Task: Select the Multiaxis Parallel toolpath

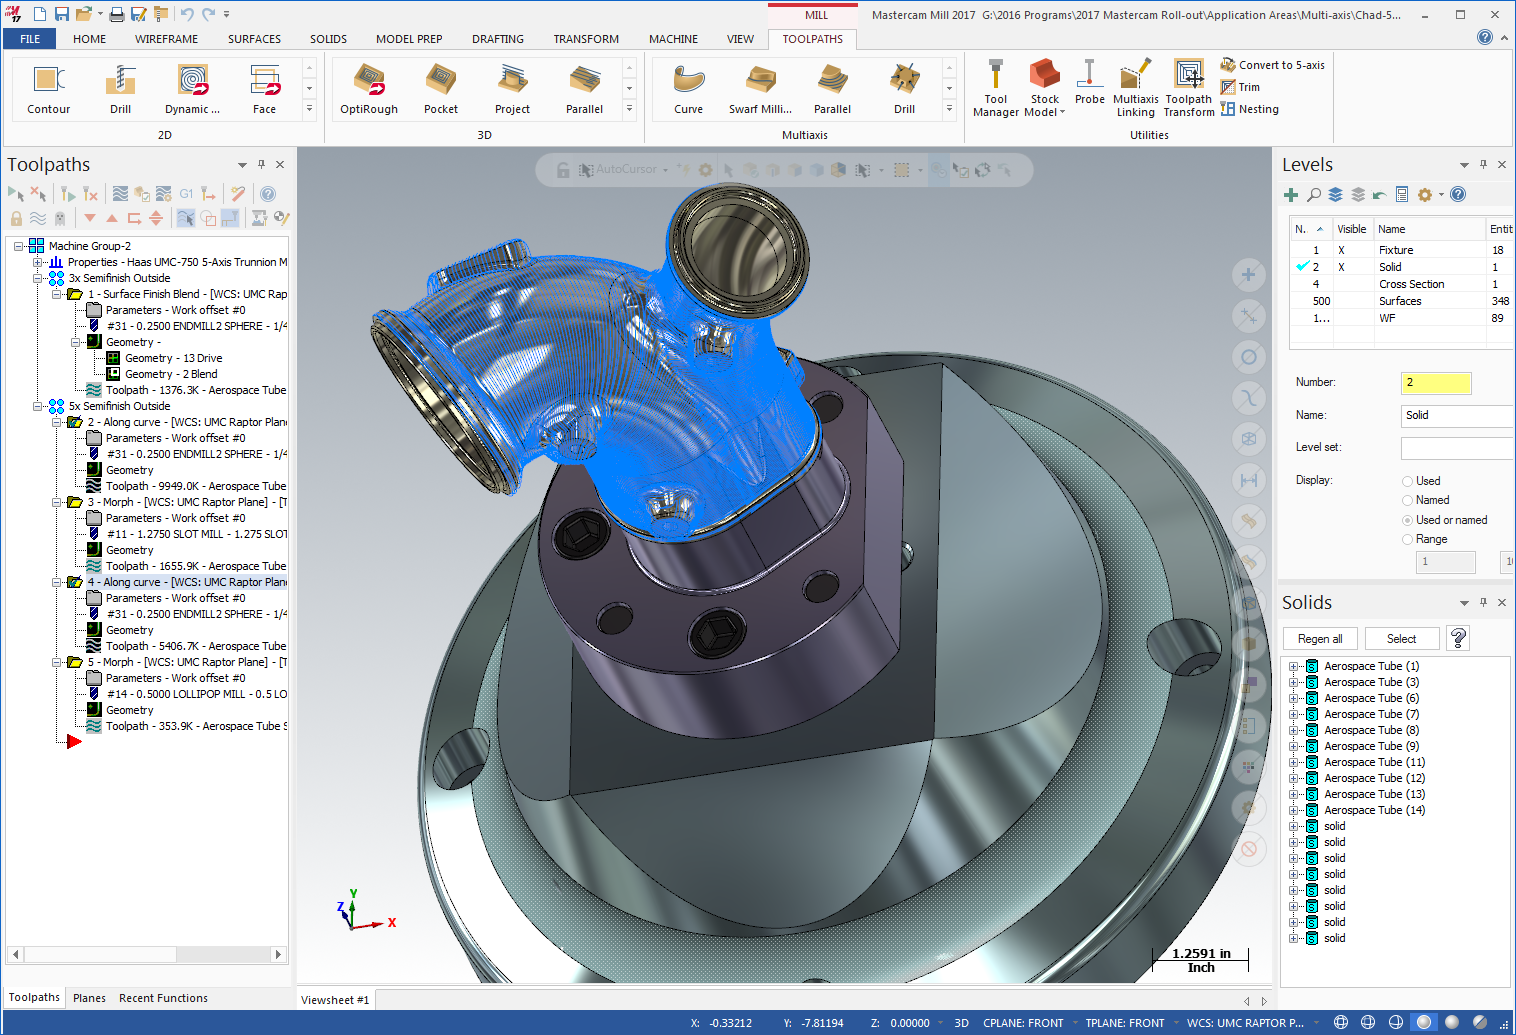Action: pos(833,89)
